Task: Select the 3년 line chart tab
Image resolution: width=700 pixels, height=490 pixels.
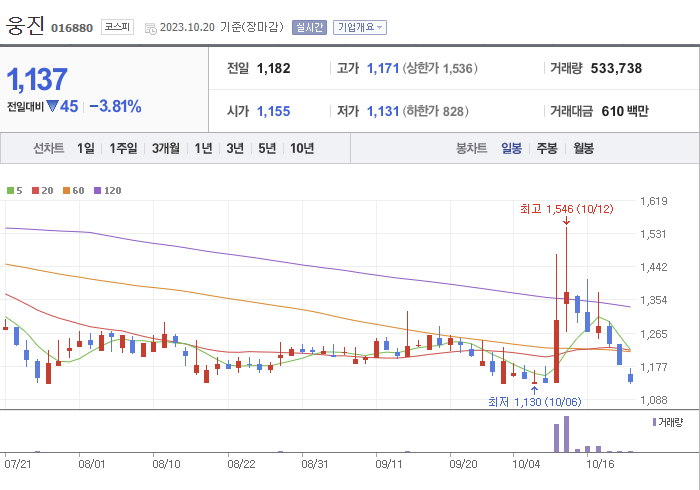Action: pos(235,148)
